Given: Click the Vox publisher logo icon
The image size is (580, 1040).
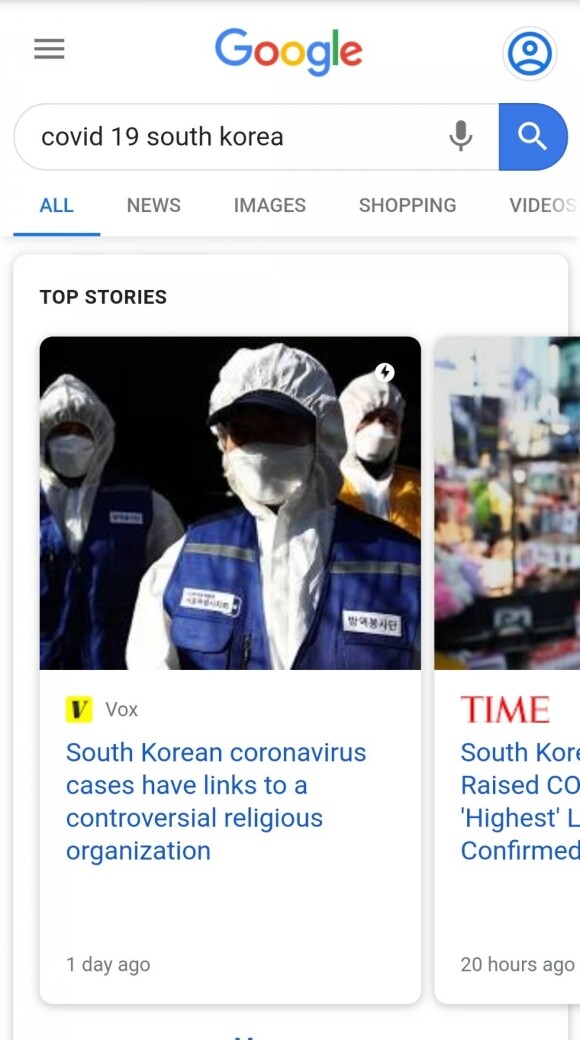Looking at the screenshot, I should [79, 710].
